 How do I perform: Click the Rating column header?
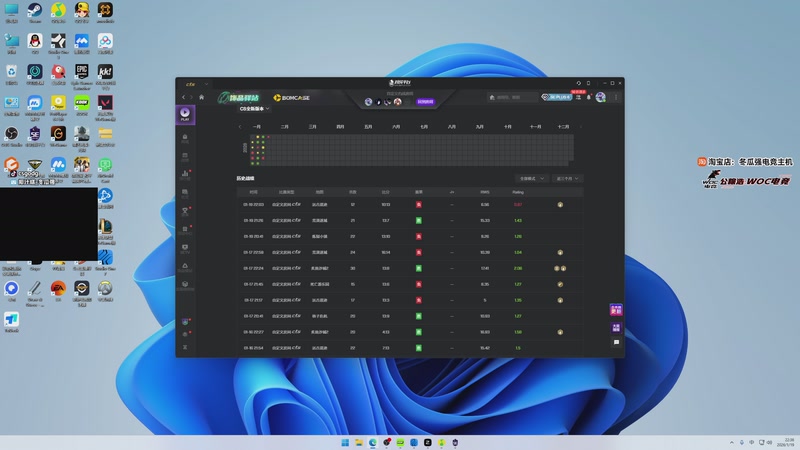[518, 192]
